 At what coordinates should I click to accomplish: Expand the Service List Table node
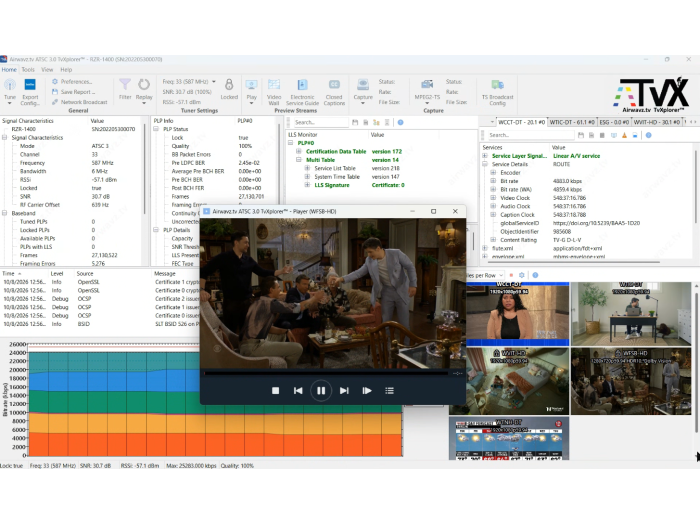pyautogui.click(x=307, y=168)
